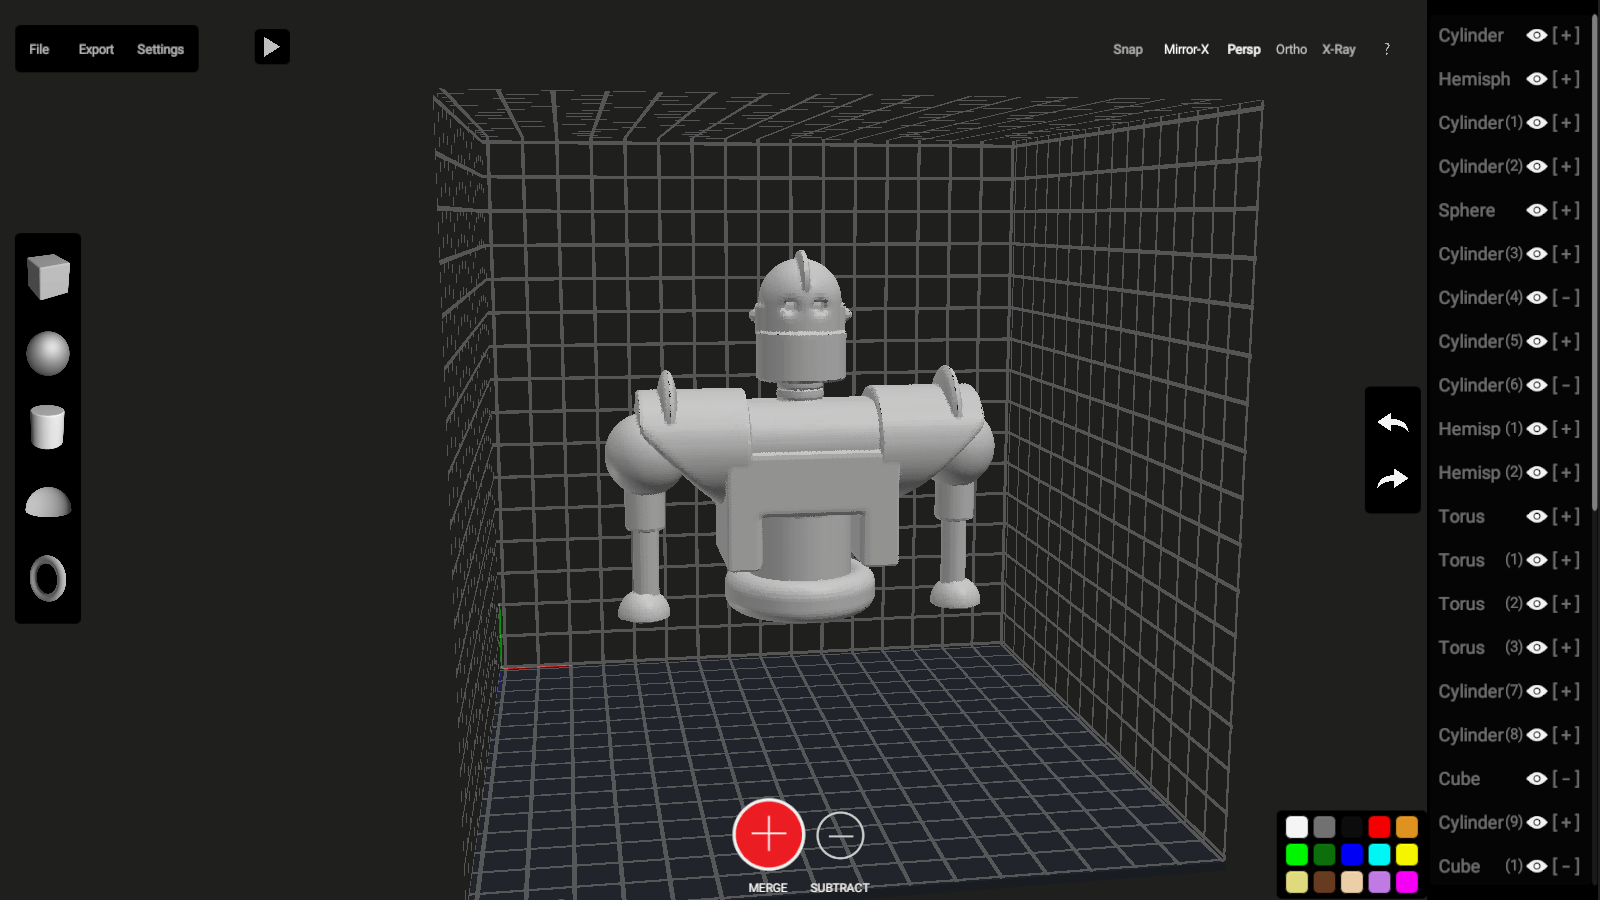The height and width of the screenshot is (900, 1600).
Task: Toggle the [+] bracket next to Torus (2)
Action: [1566, 604]
